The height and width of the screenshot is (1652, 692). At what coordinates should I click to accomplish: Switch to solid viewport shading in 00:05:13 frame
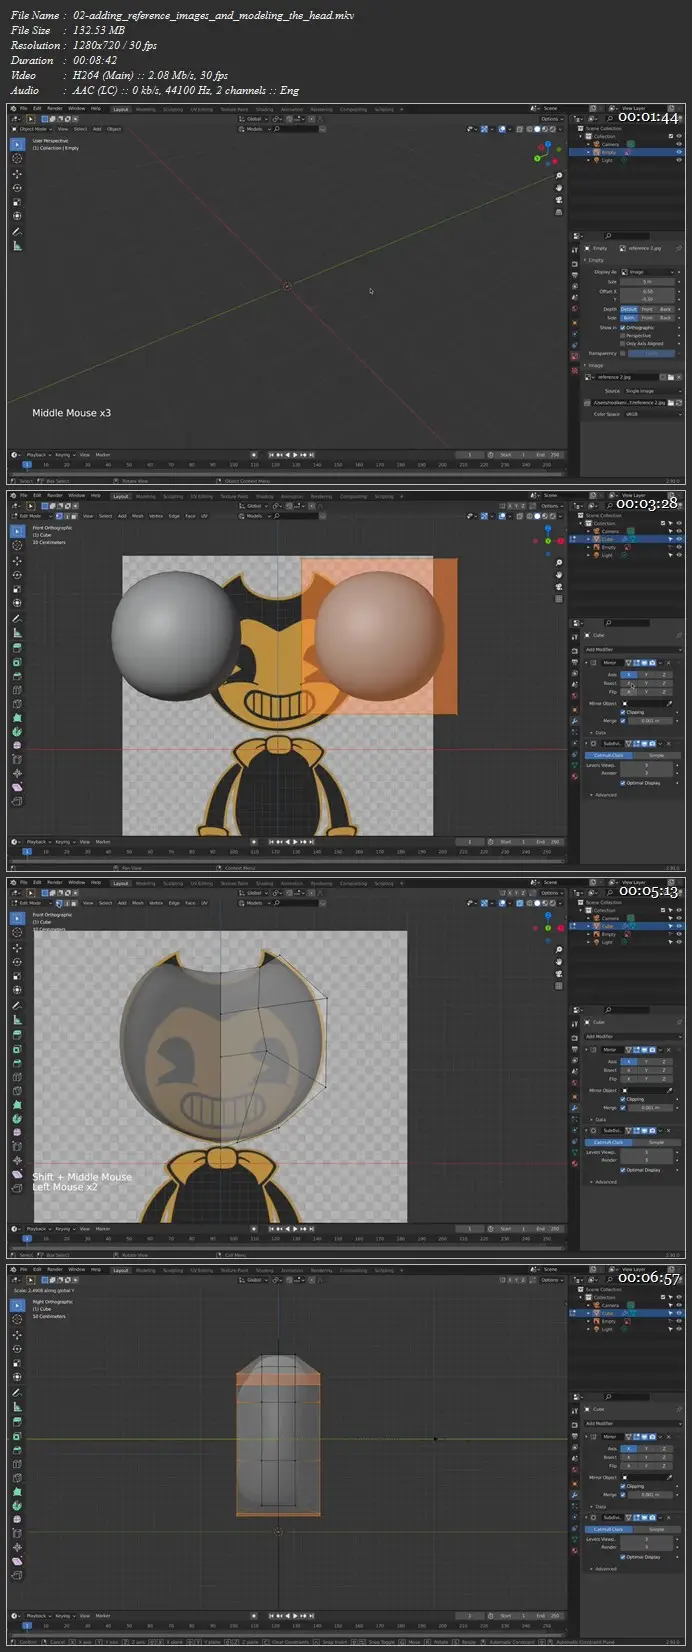coord(537,903)
